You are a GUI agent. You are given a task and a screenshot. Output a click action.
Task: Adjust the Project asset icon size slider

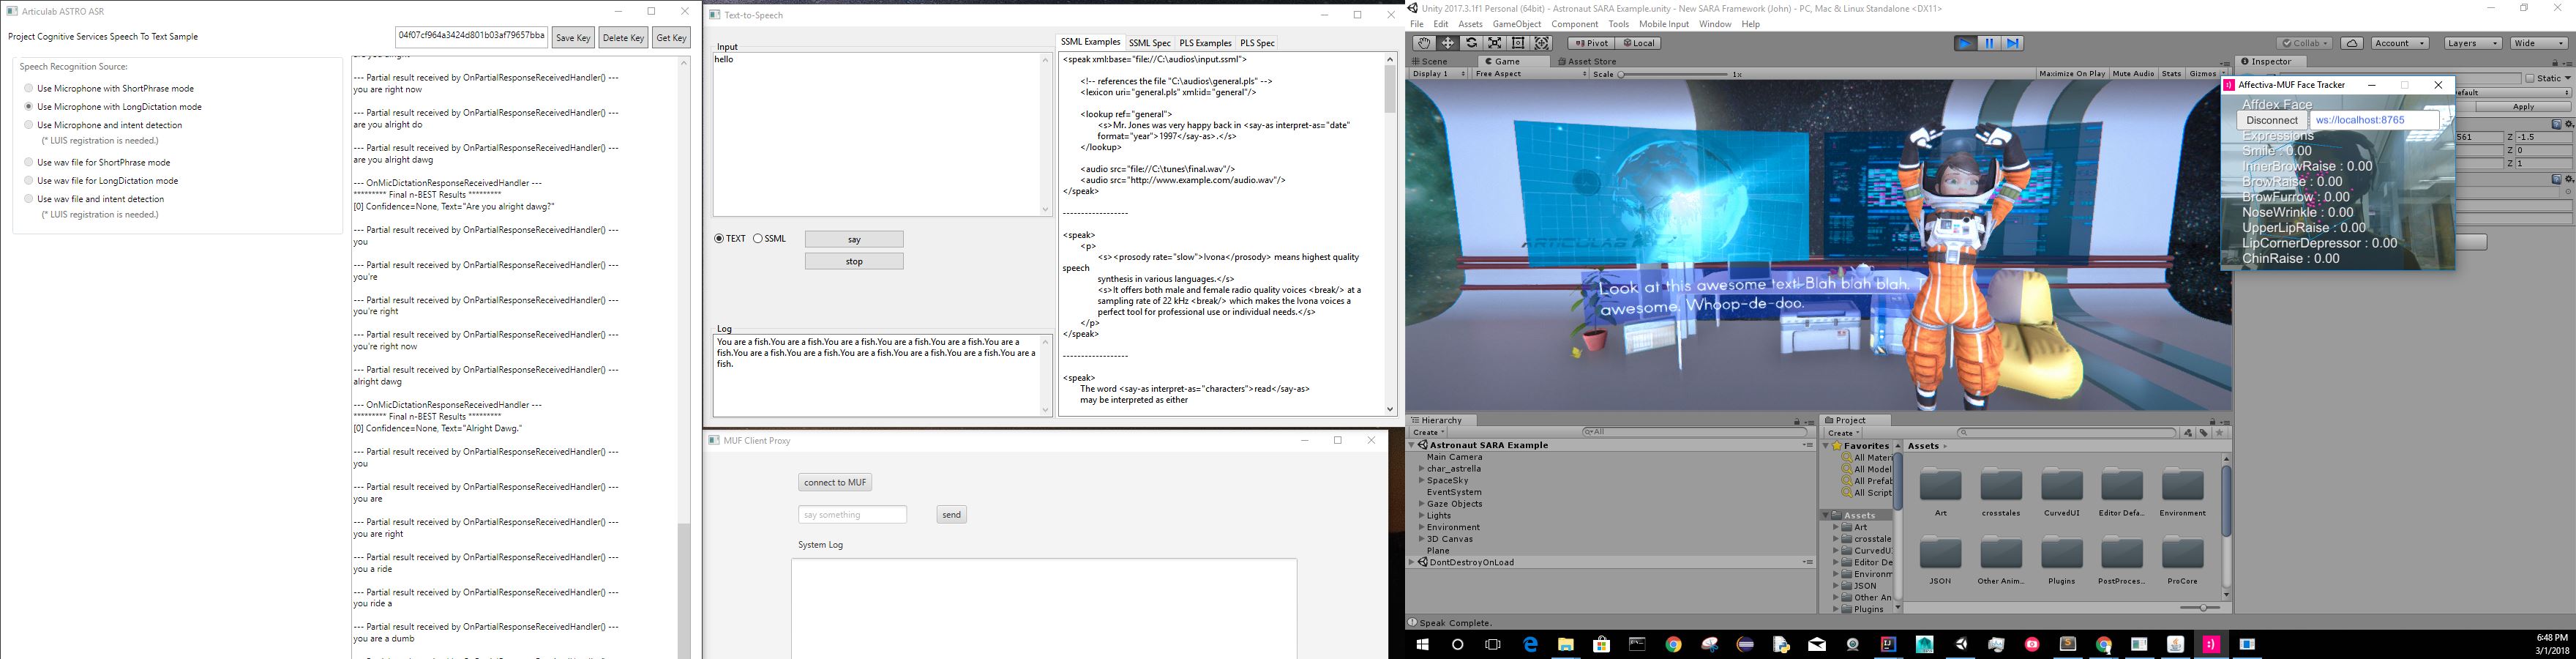[2200, 608]
